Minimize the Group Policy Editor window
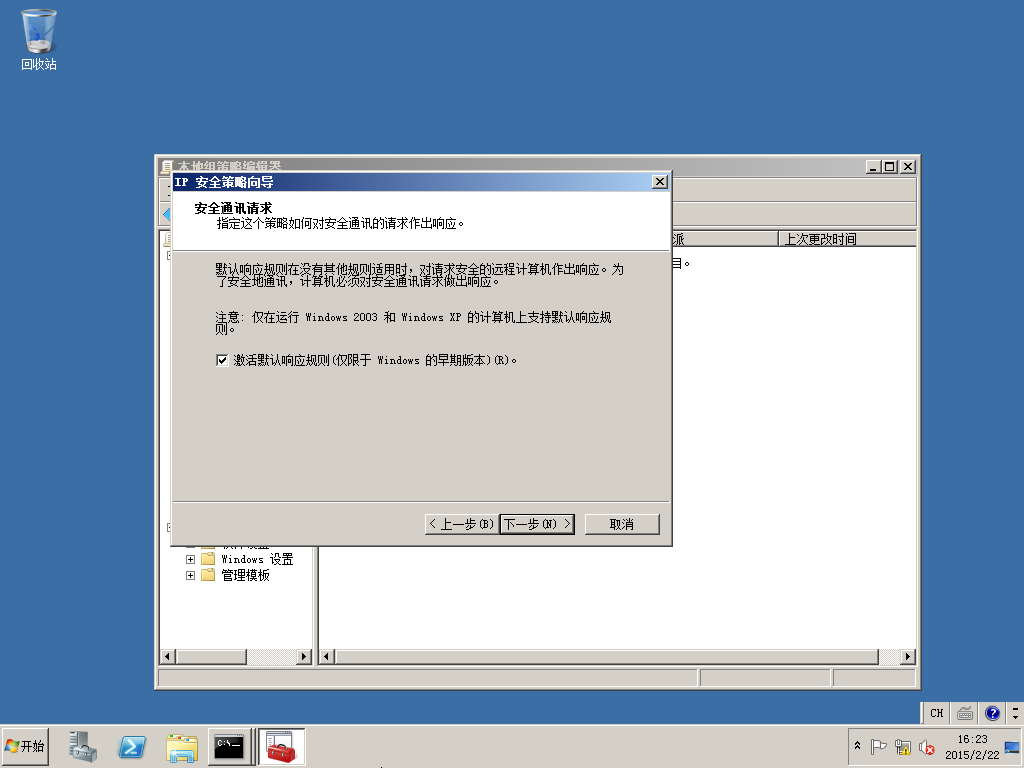Viewport: 1024px width, 768px height. point(873,167)
